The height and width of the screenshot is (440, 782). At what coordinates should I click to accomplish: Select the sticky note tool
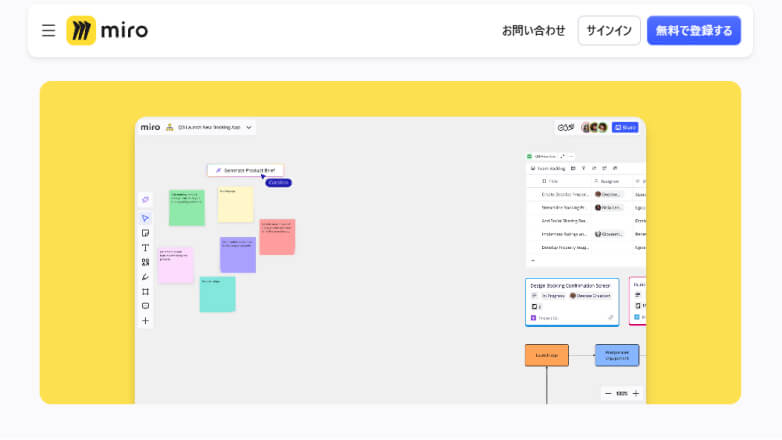[145, 233]
